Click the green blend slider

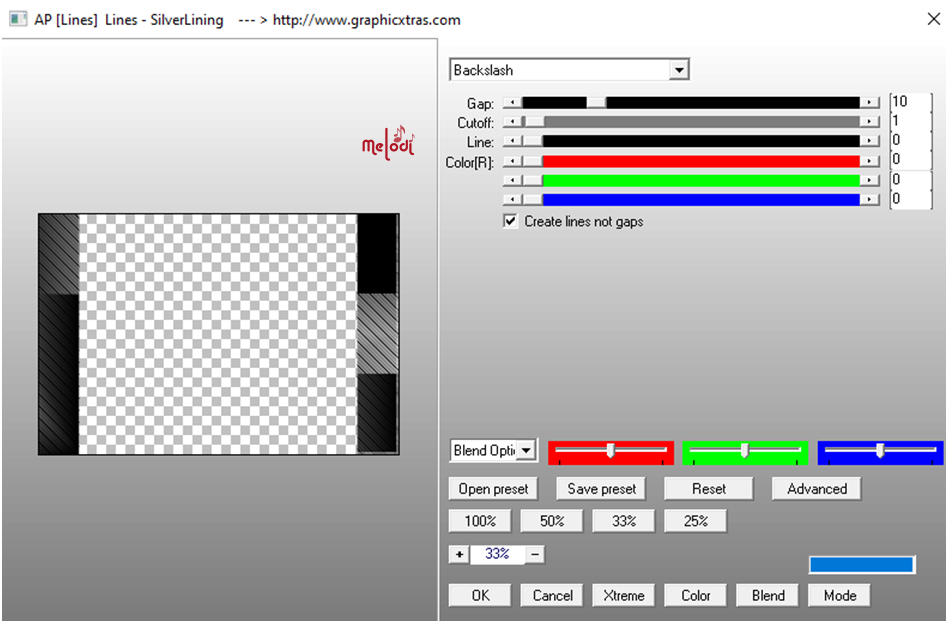745,452
